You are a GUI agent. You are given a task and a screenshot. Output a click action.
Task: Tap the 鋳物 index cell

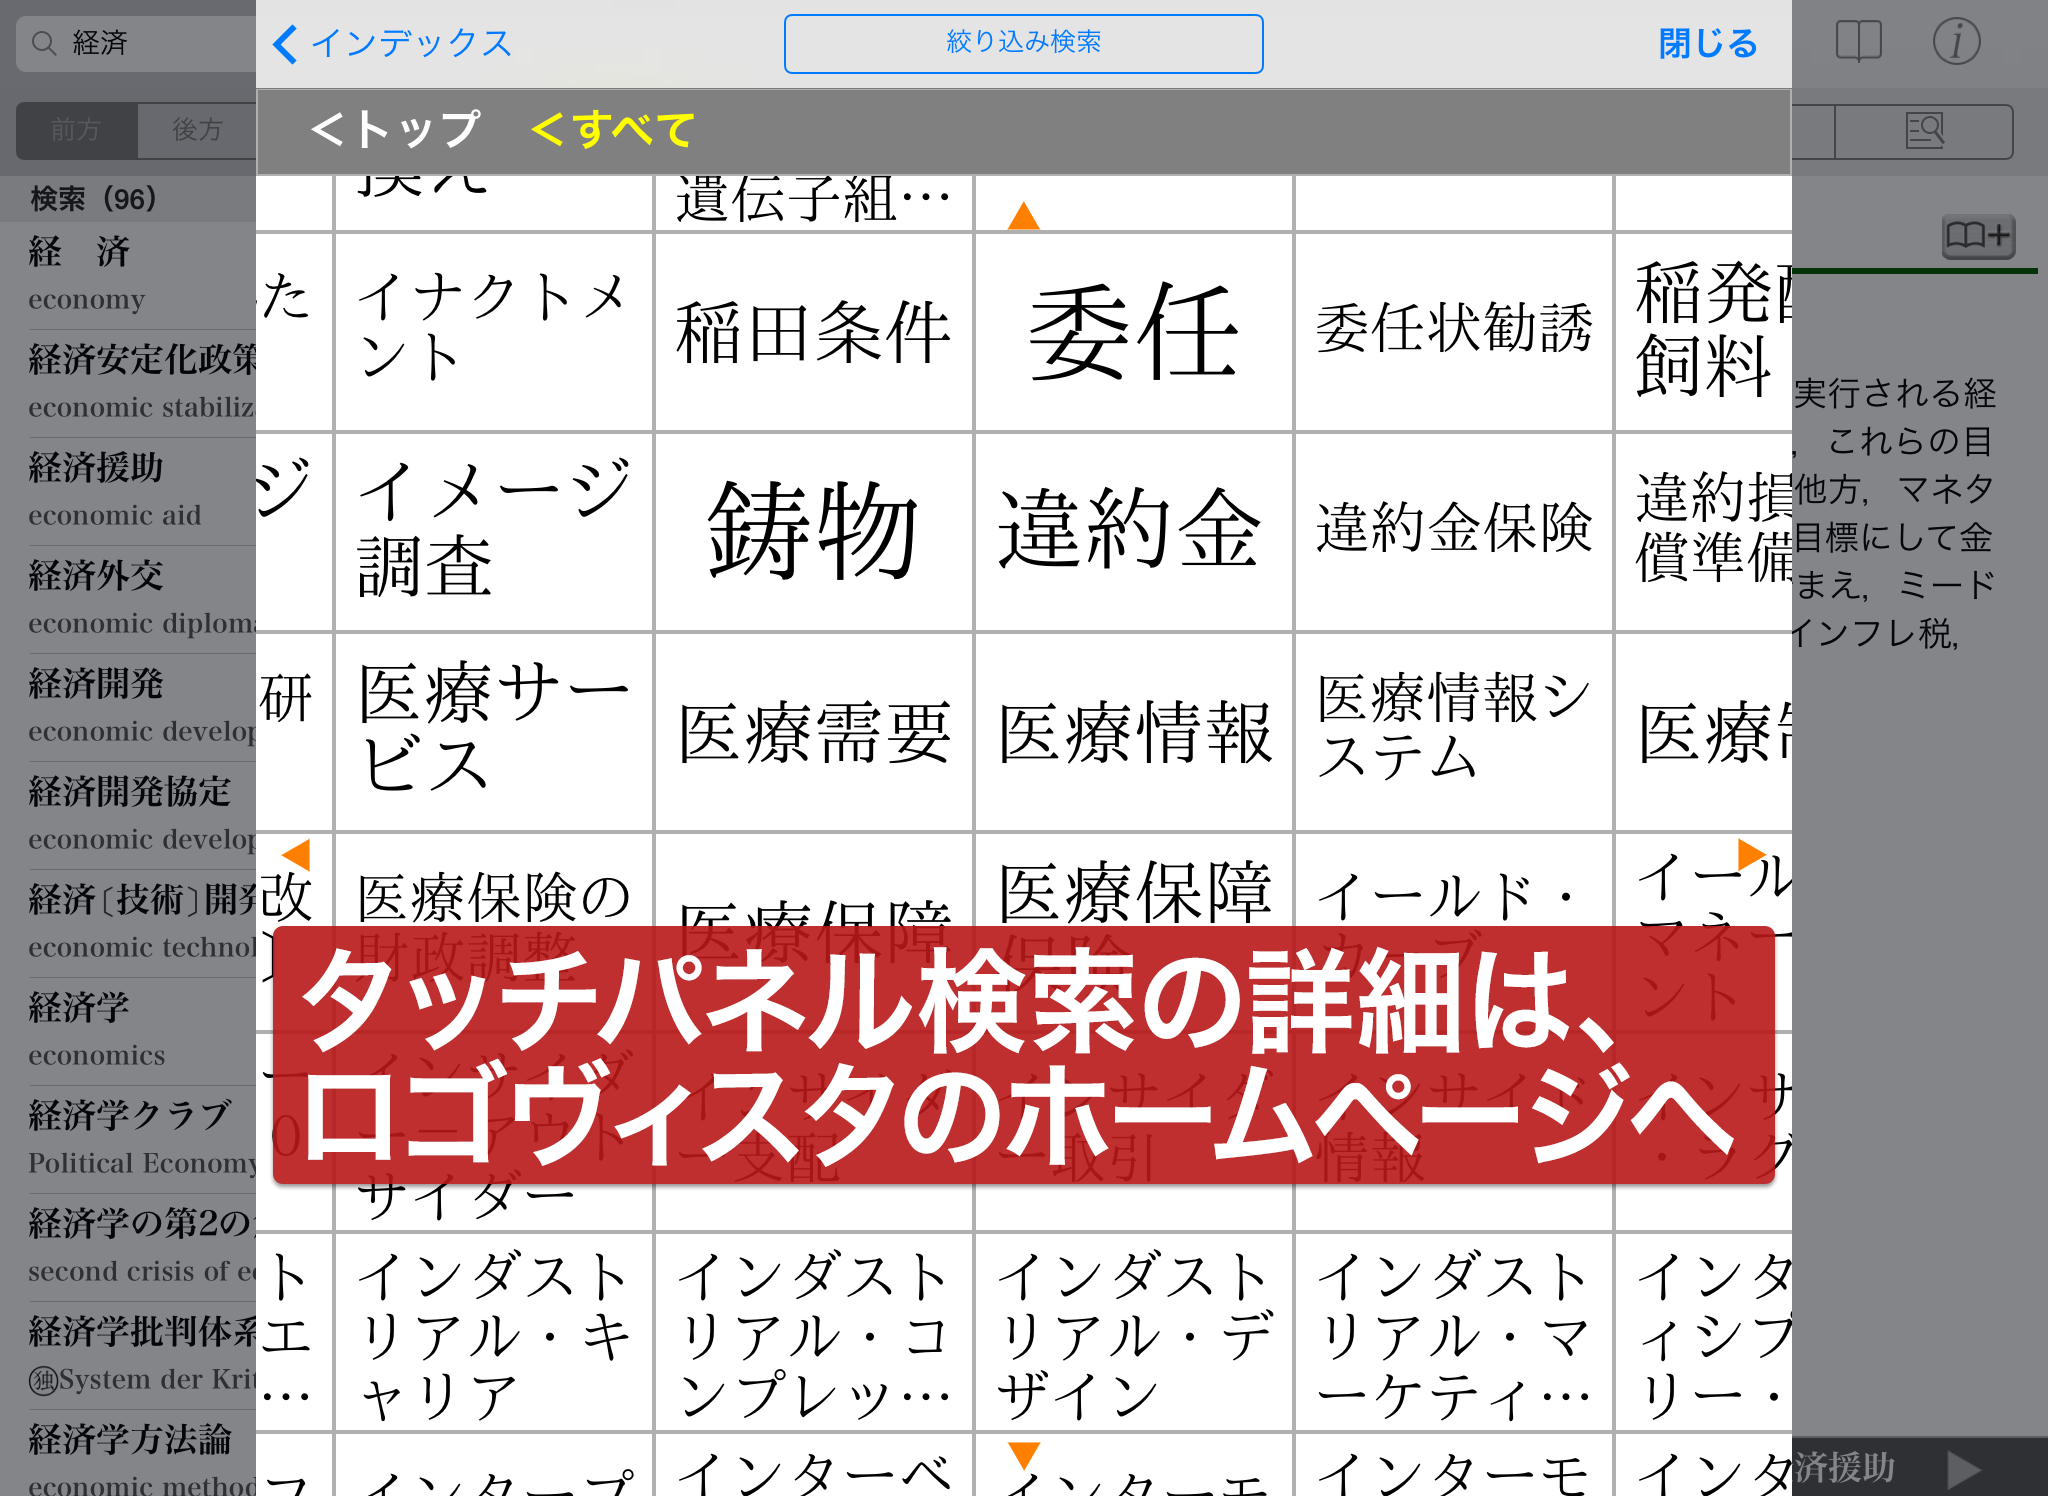click(813, 531)
